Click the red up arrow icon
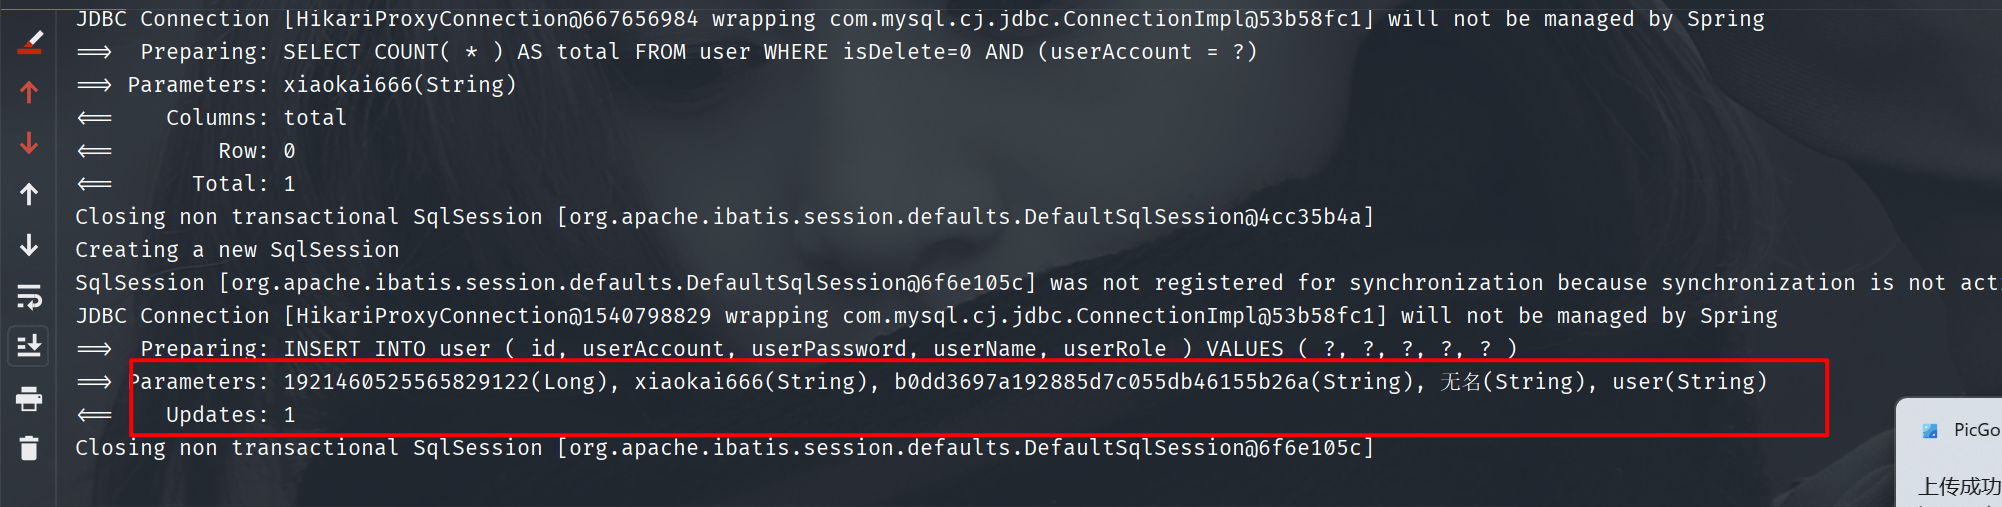Image resolution: width=2002 pixels, height=507 pixels. 29,93
